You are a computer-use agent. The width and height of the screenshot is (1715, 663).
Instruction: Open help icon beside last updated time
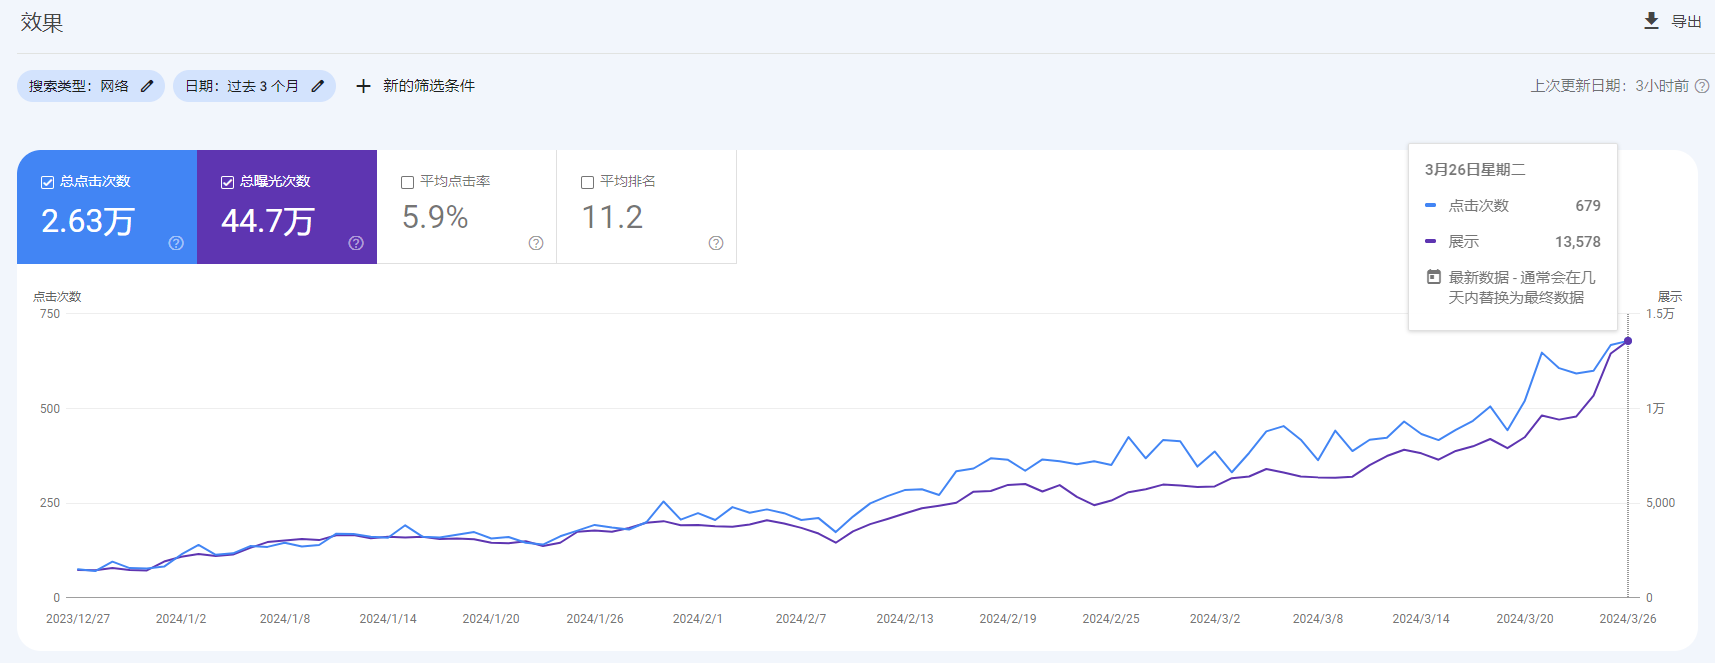pos(1702,86)
